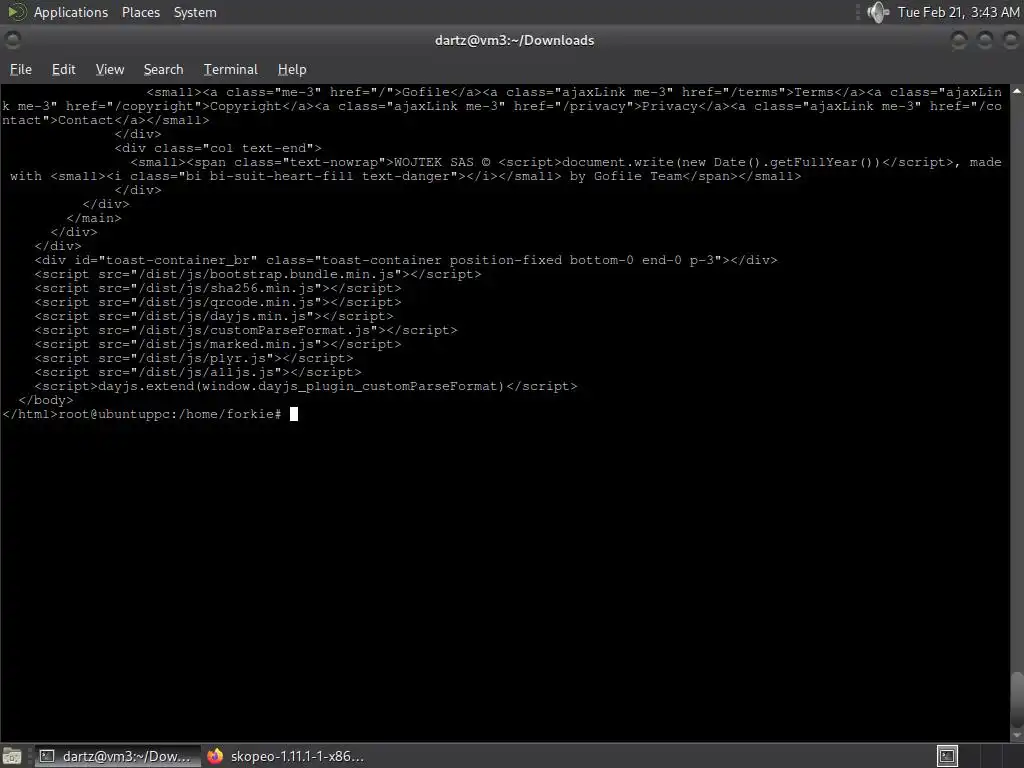Click the 'toast-container_br' div line
Screen dimensions: 1024x768
click(406, 260)
